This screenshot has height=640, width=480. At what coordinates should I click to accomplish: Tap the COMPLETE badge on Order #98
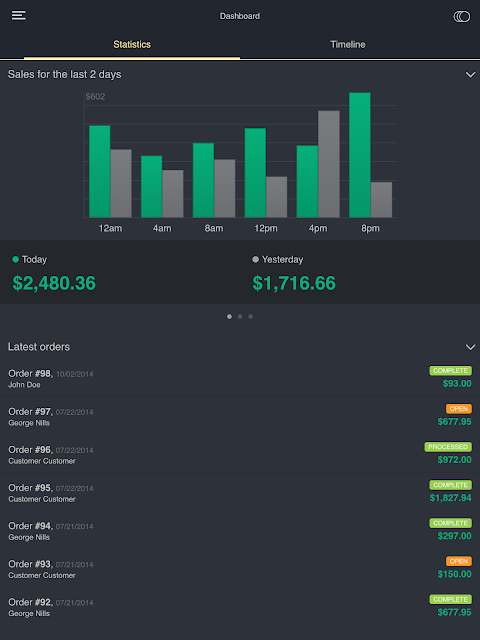(450, 371)
